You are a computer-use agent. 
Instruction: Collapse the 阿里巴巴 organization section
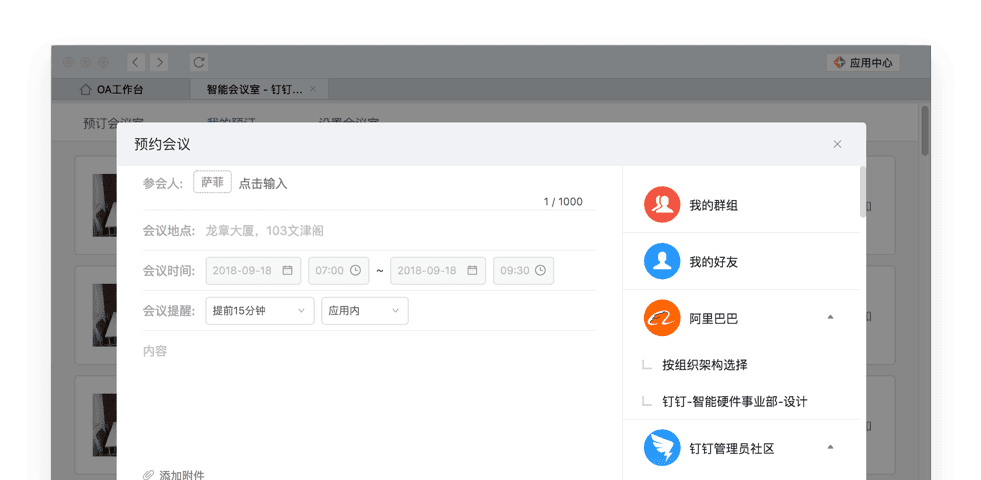830,318
